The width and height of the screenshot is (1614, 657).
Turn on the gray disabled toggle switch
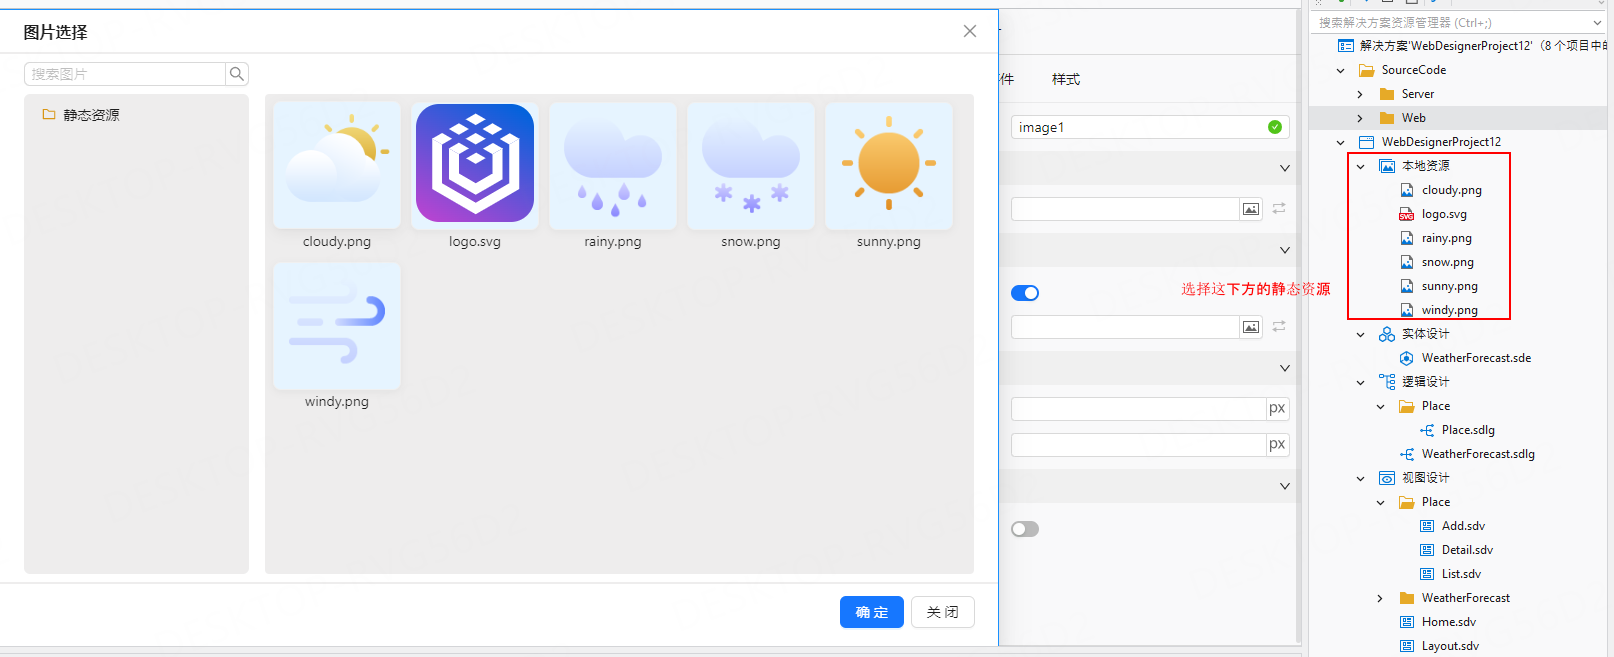pos(1025,529)
